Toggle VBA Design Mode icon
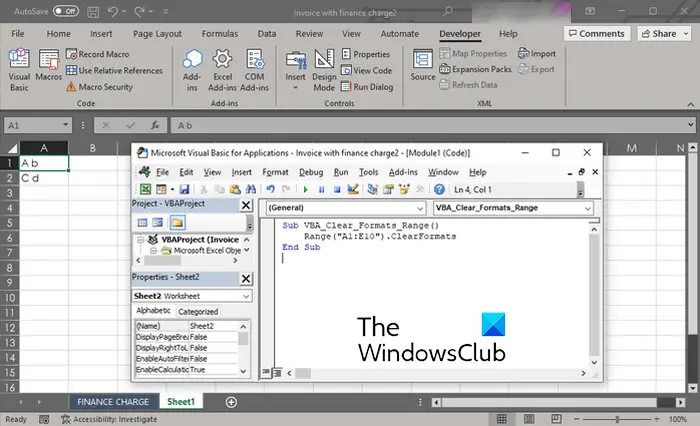This screenshot has height=426, width=700. (x=353, y=189)
